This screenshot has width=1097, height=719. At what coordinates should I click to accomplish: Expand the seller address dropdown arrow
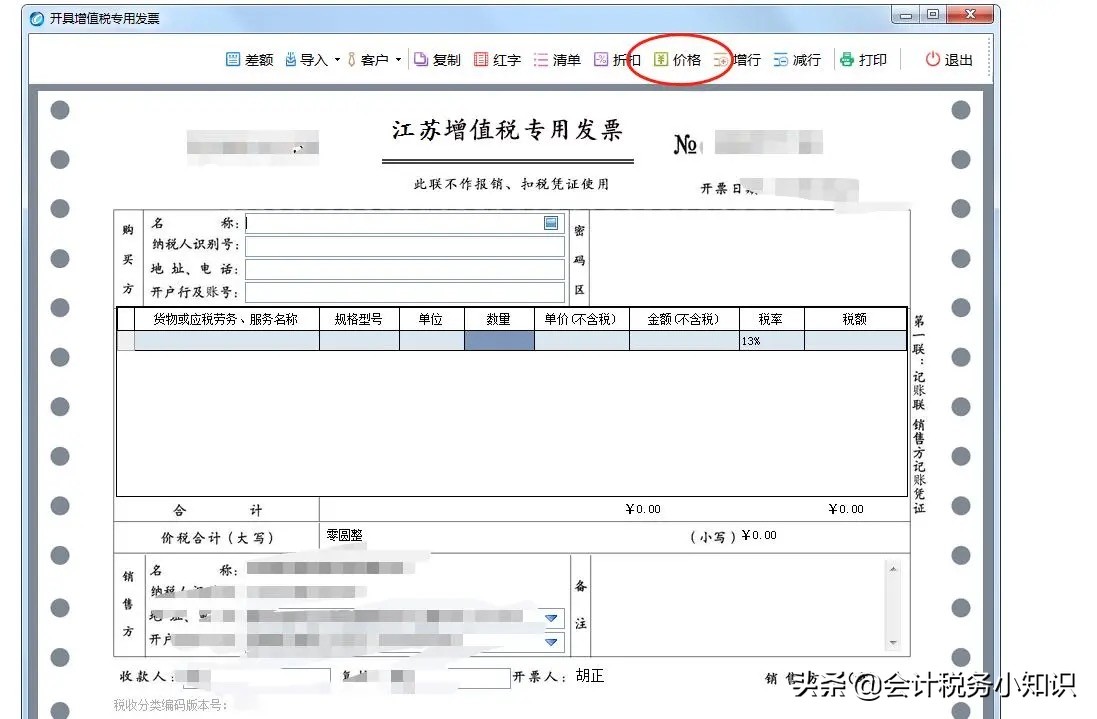click(551, 617)
